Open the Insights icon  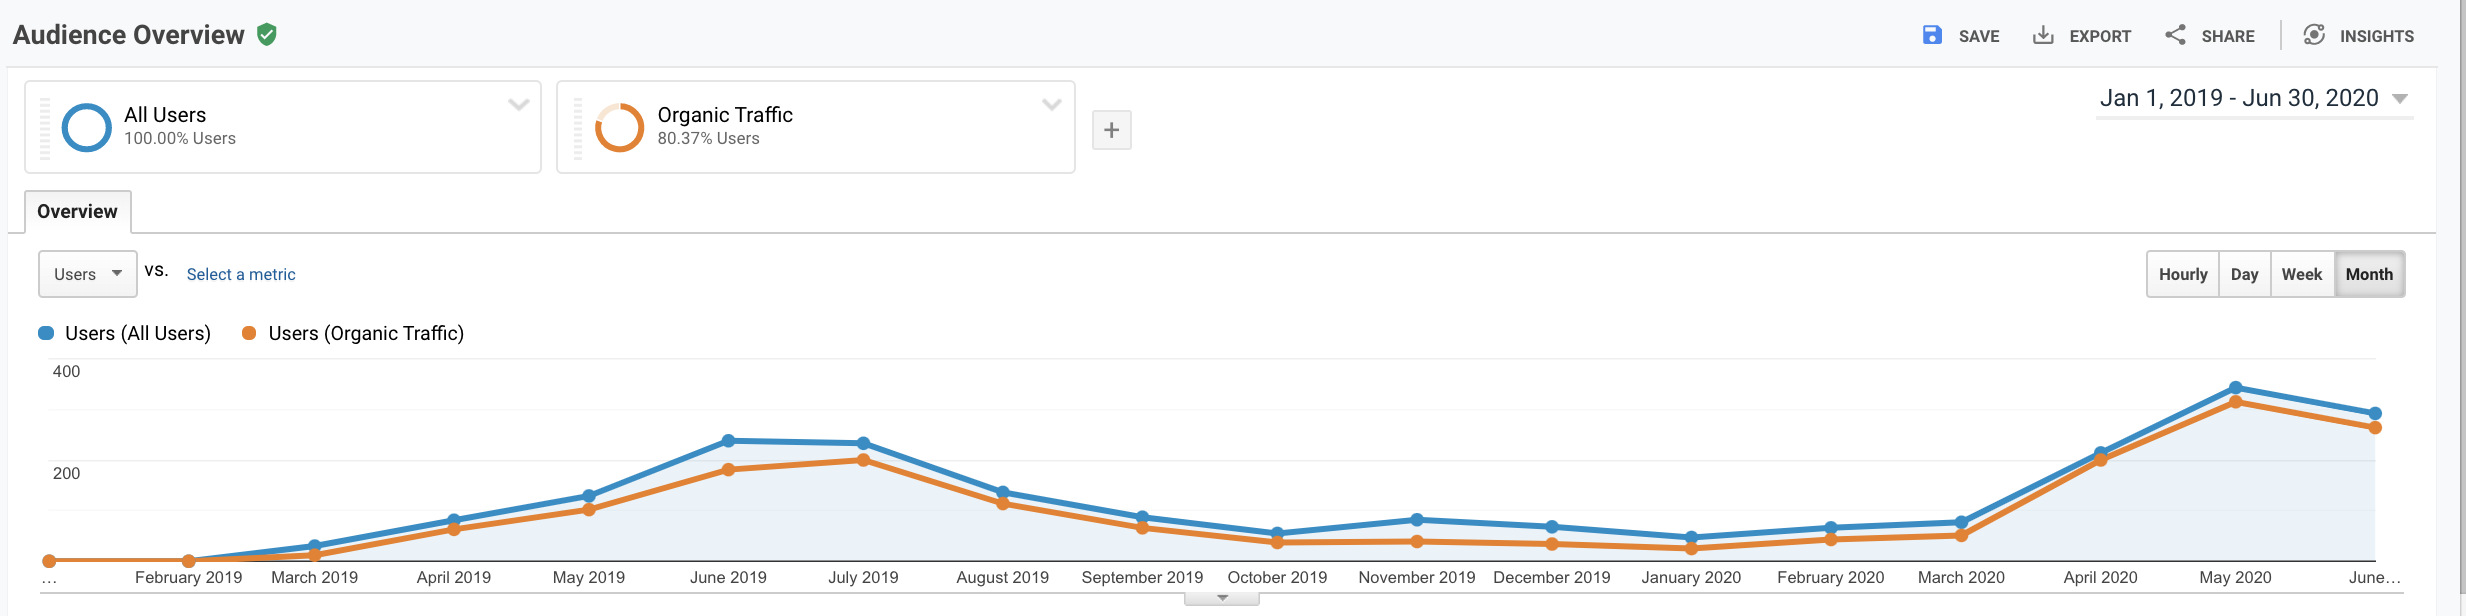(2314, 35)
